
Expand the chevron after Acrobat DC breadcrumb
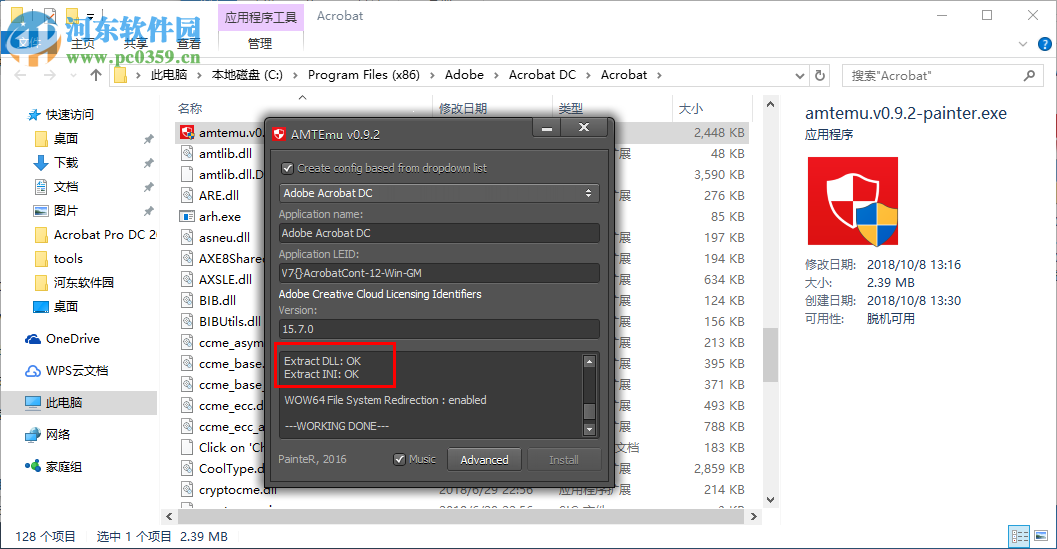click(x=588, y=75)
